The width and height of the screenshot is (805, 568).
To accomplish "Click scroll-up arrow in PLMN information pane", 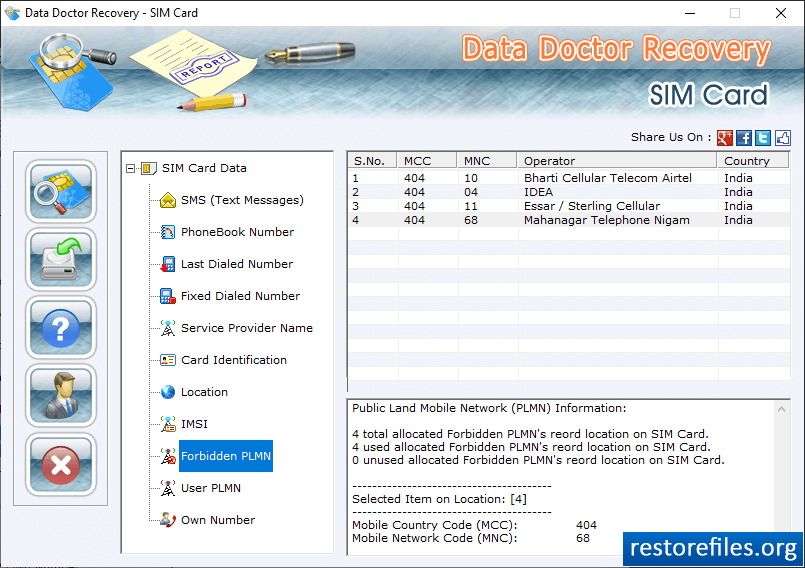I will point(781,409).
